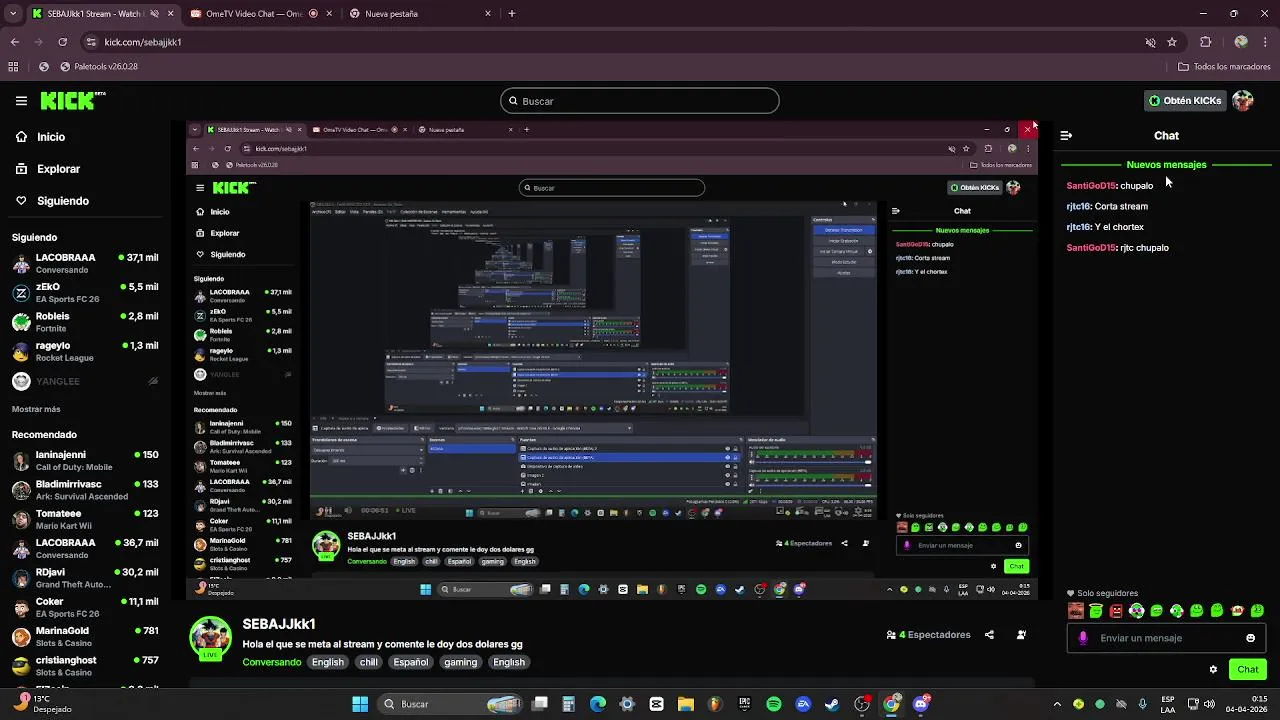Image resolution: width=1280 pixels, height=720 pixels.
Task: Open laninajenni recommended channel
Action: click(x=85, y=461)
